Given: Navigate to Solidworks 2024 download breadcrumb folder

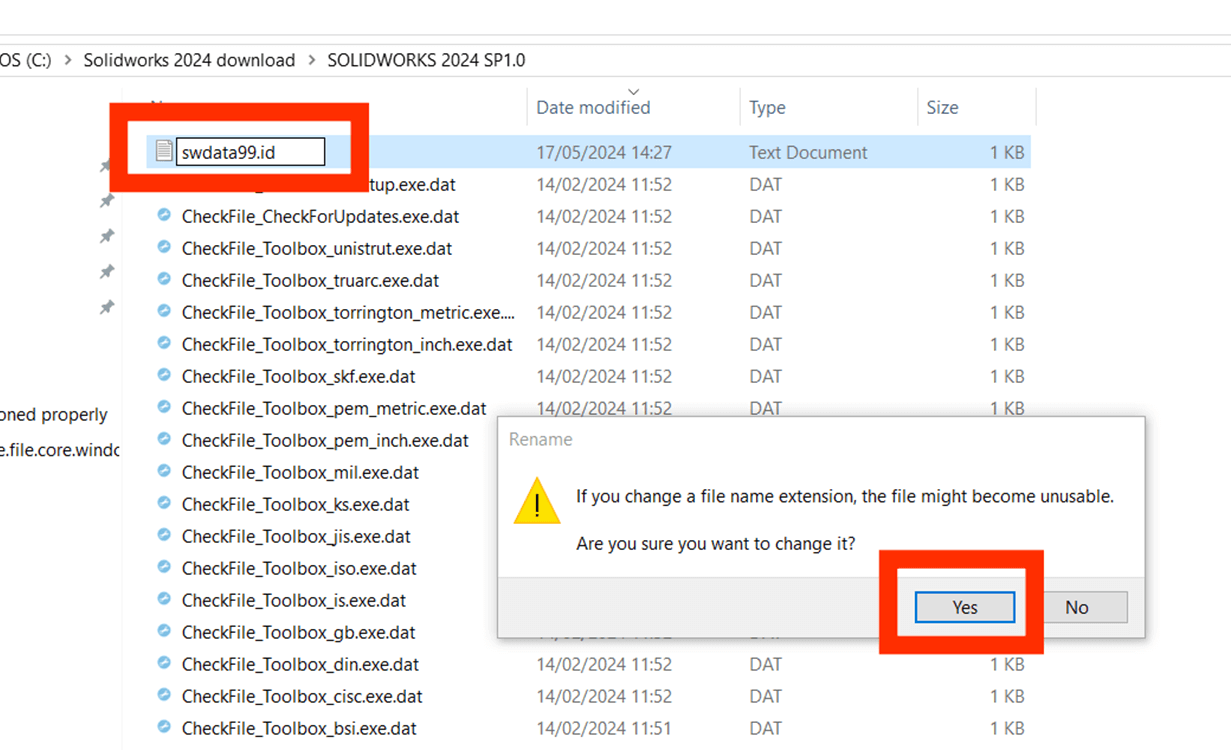Looking at the screenshot, I should [189, 60].
